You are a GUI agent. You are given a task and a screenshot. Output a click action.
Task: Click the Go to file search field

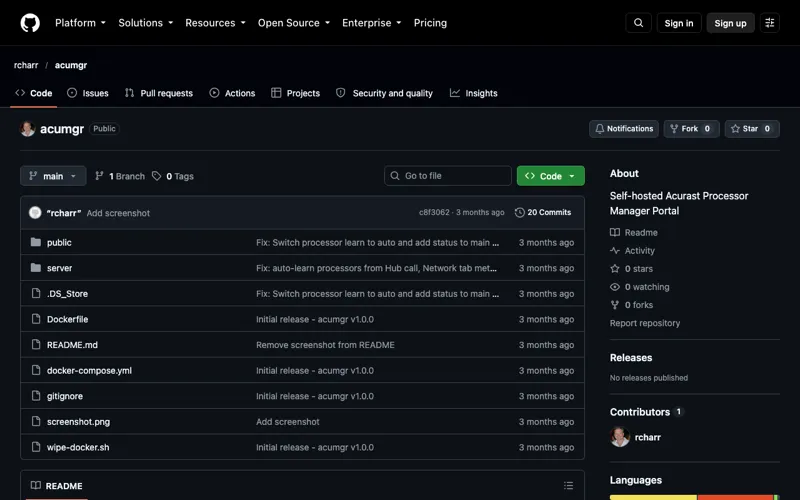(x=447, y=176)
